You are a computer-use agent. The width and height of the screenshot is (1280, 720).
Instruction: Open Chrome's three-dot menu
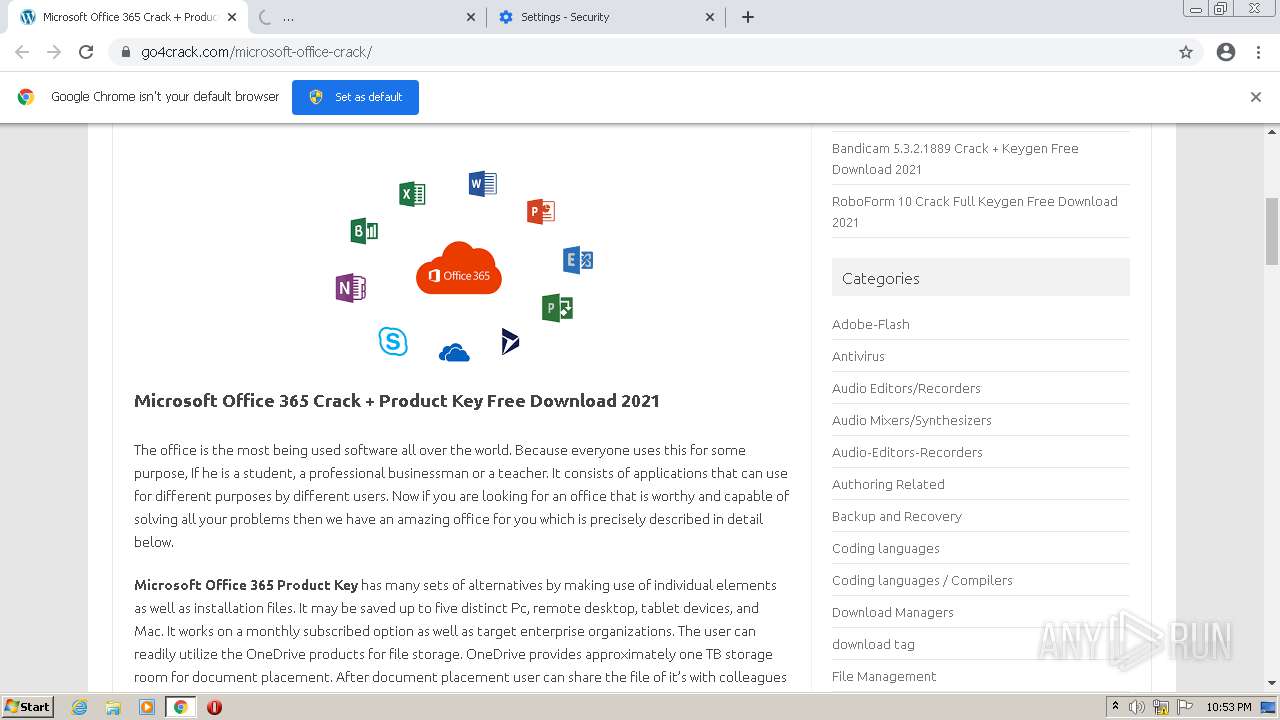pos(1258,52)
